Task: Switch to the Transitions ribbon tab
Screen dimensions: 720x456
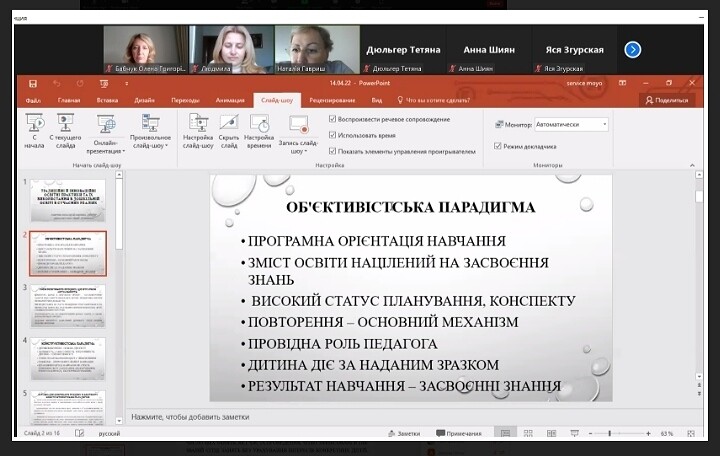Action: [x=185, y=100]
